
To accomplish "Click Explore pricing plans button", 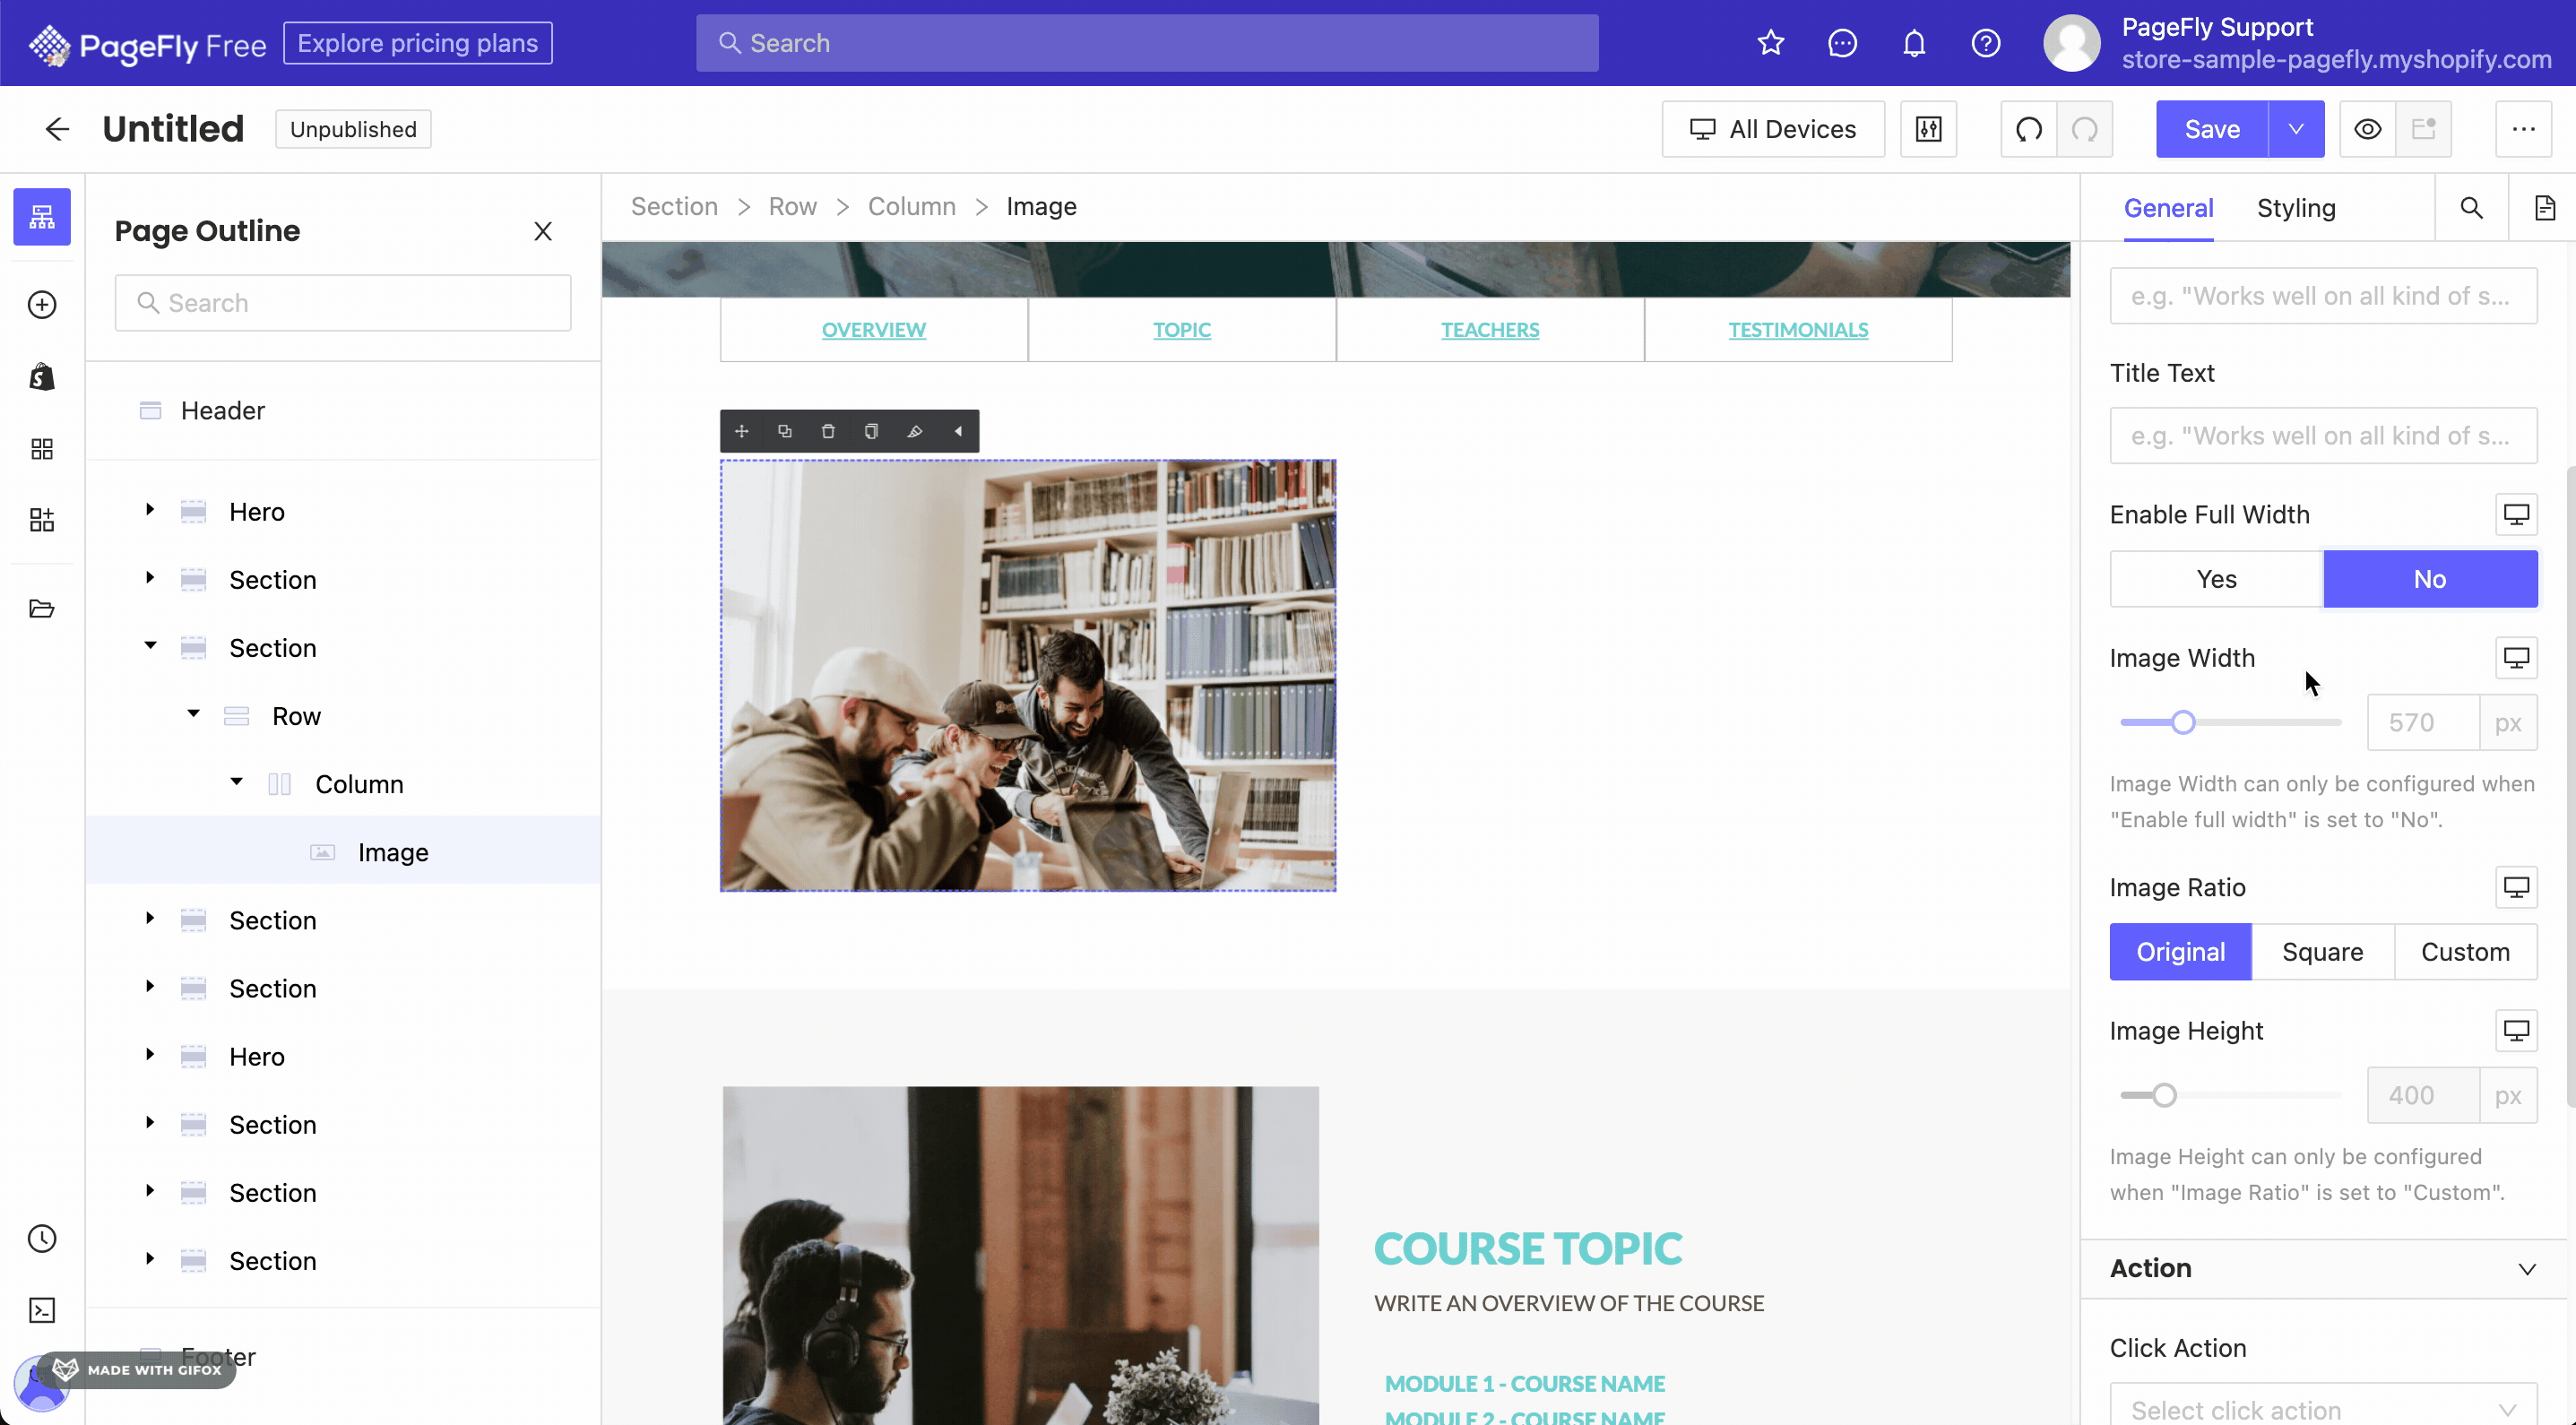I will coord(418,43).
